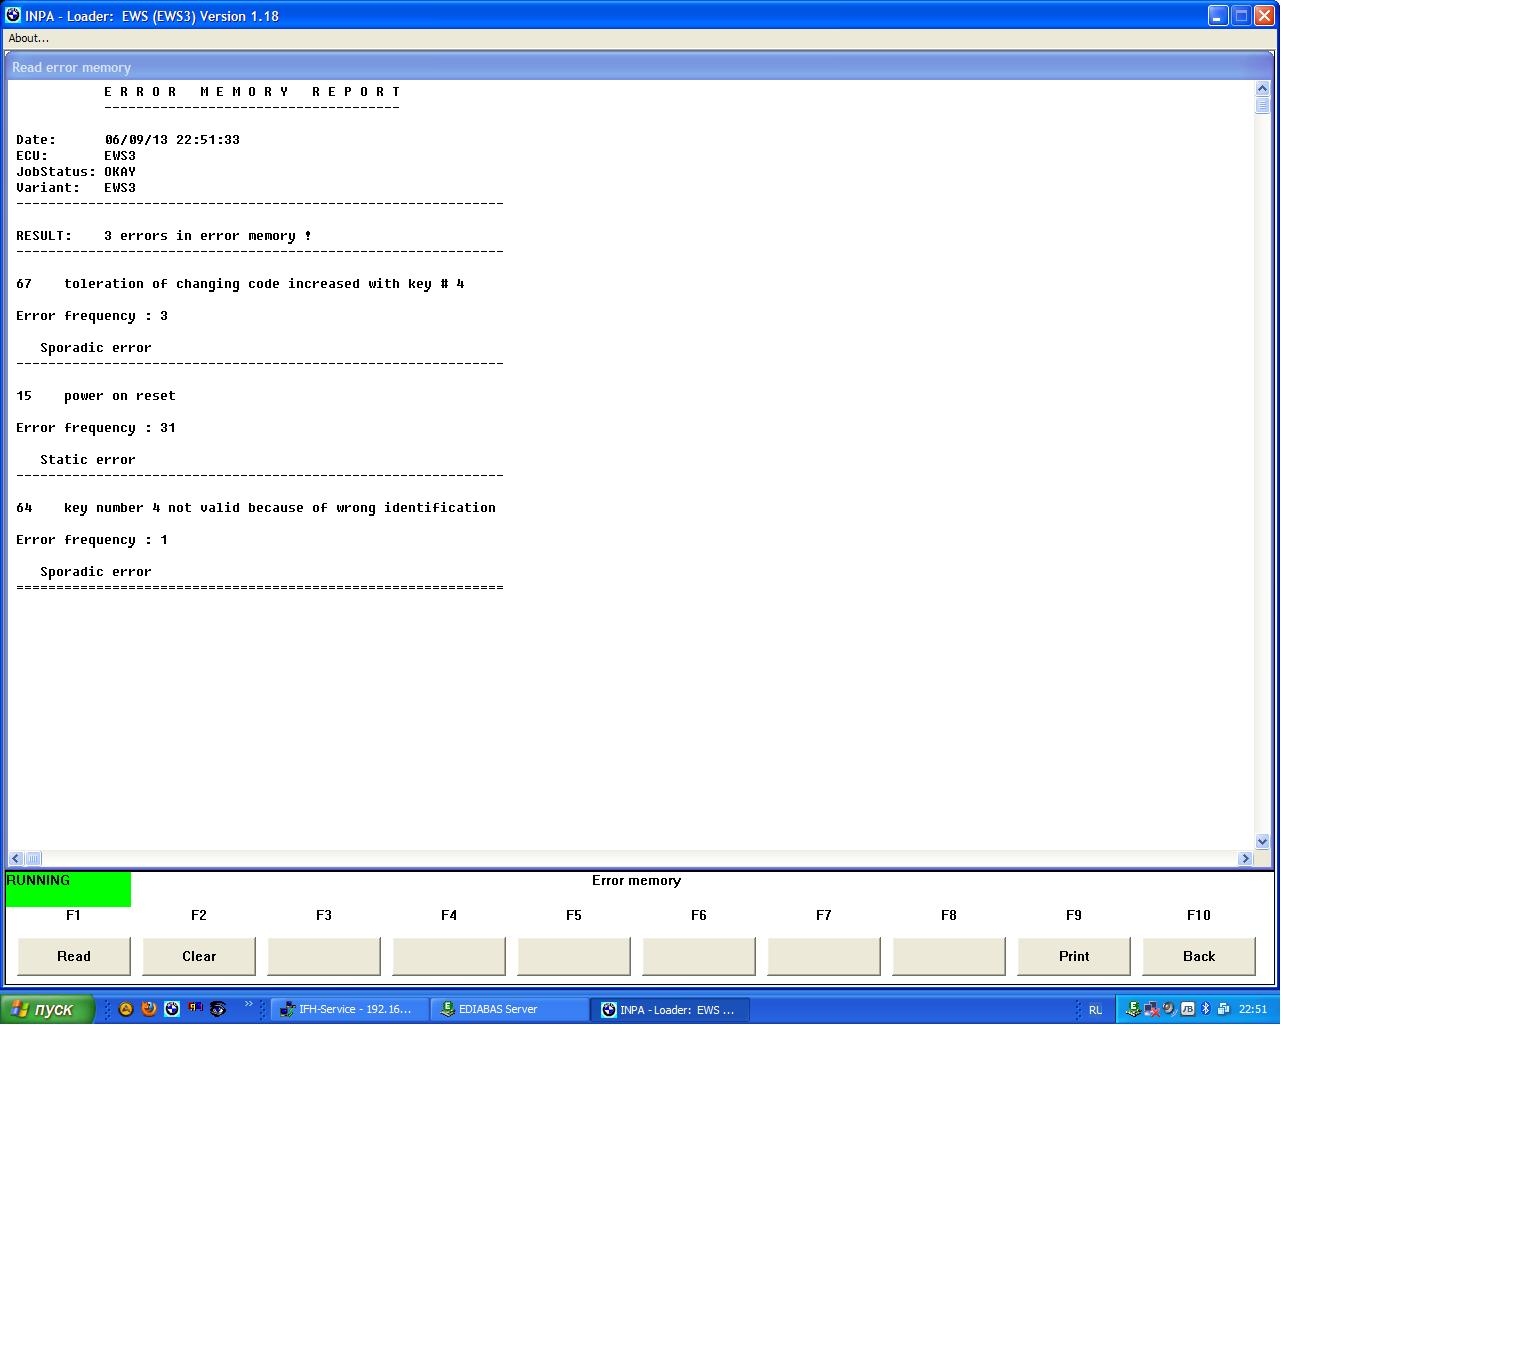
Task: Open EDIABAS icon in system tray
Action: tap(1133, 1009)
